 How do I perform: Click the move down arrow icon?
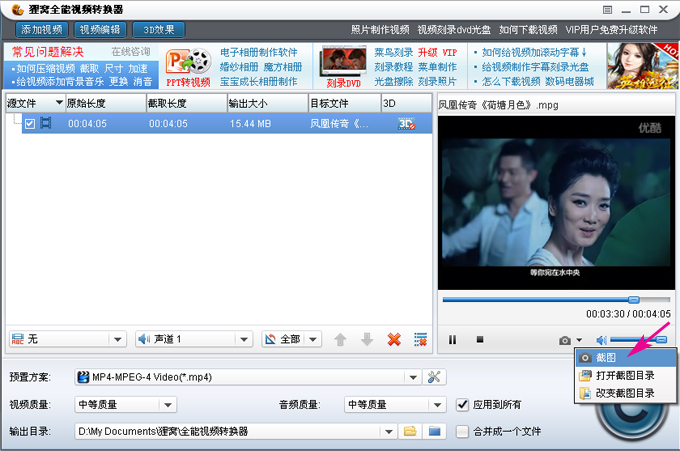coord(367,340)
